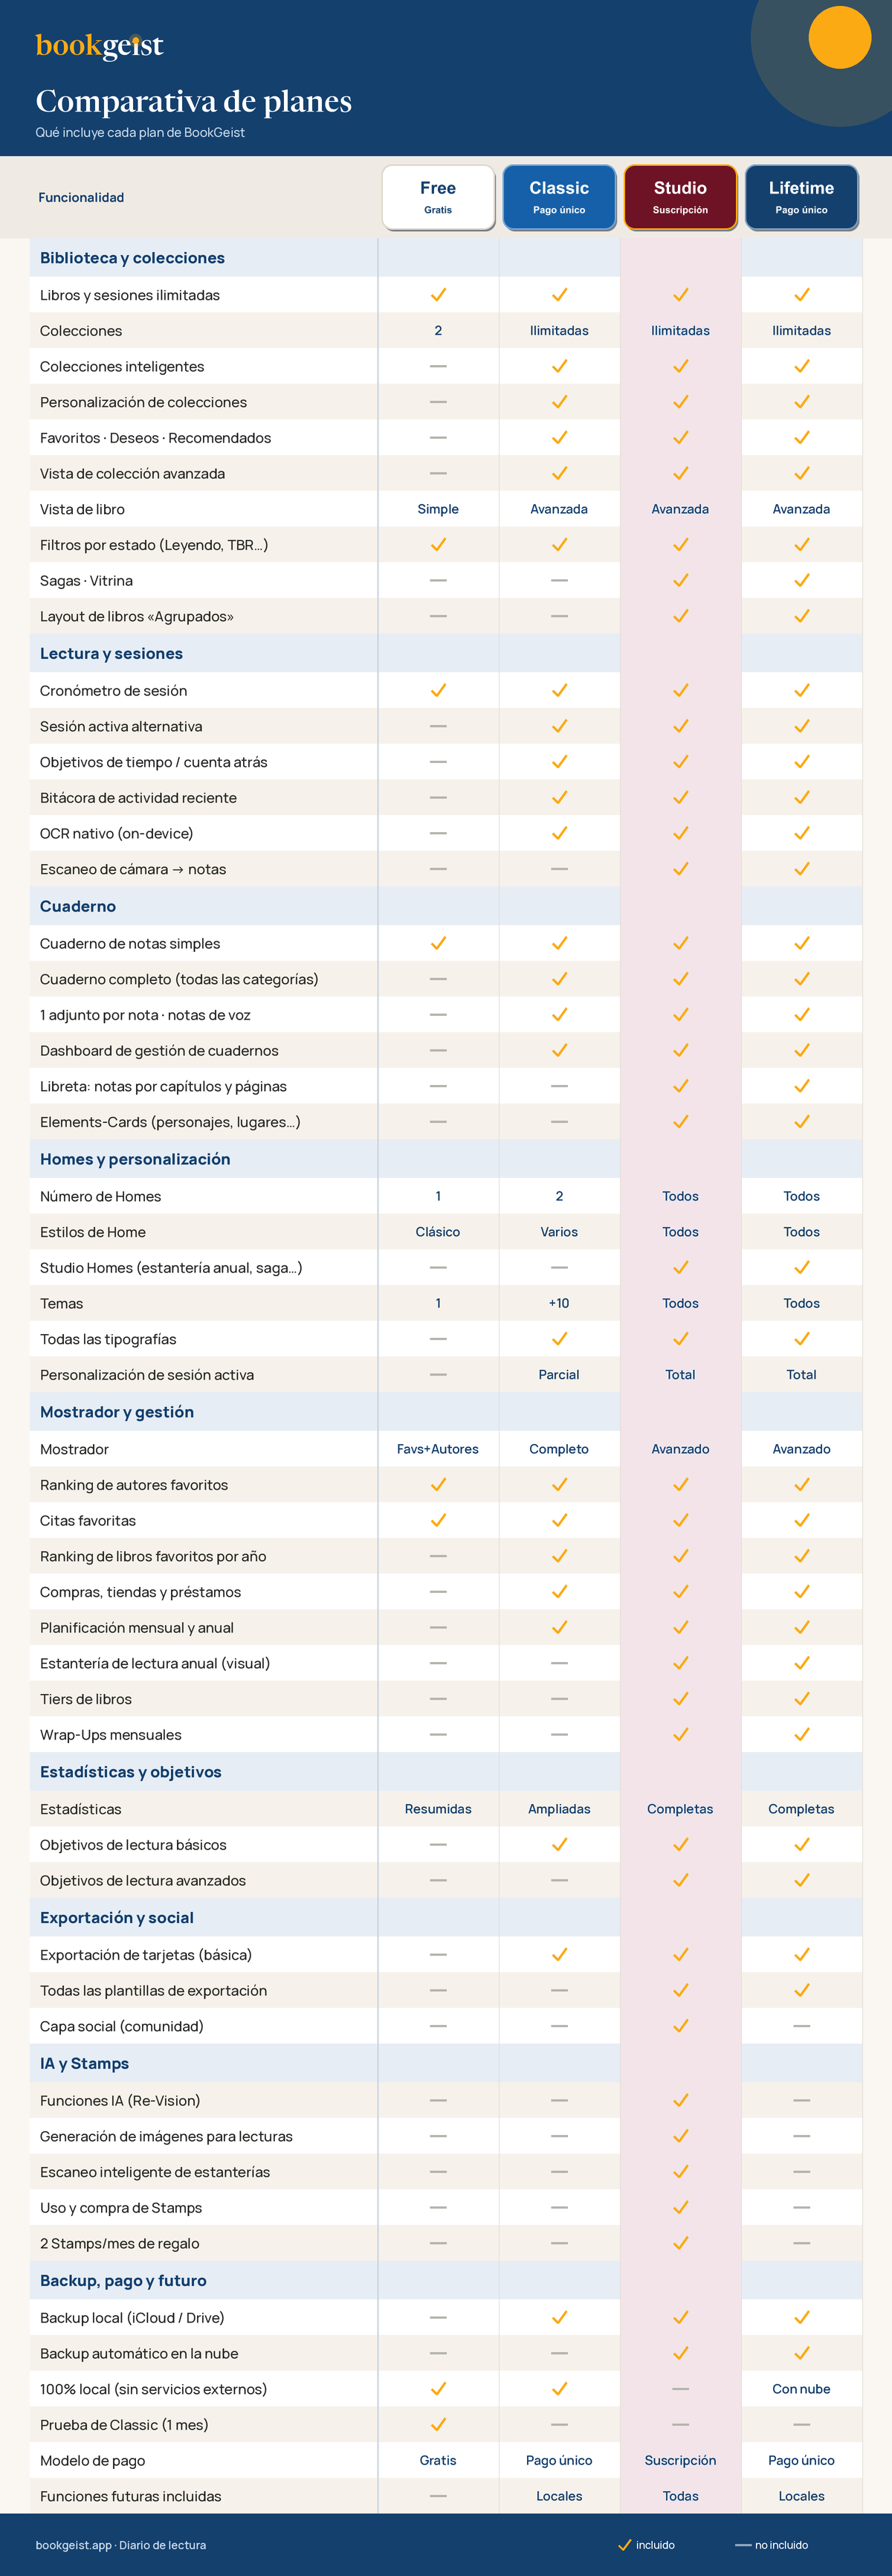This screenshot has height=2576, width=892.
Task: Click the 'Con nube' value in Lifetime column
Action: point(801,2389)
